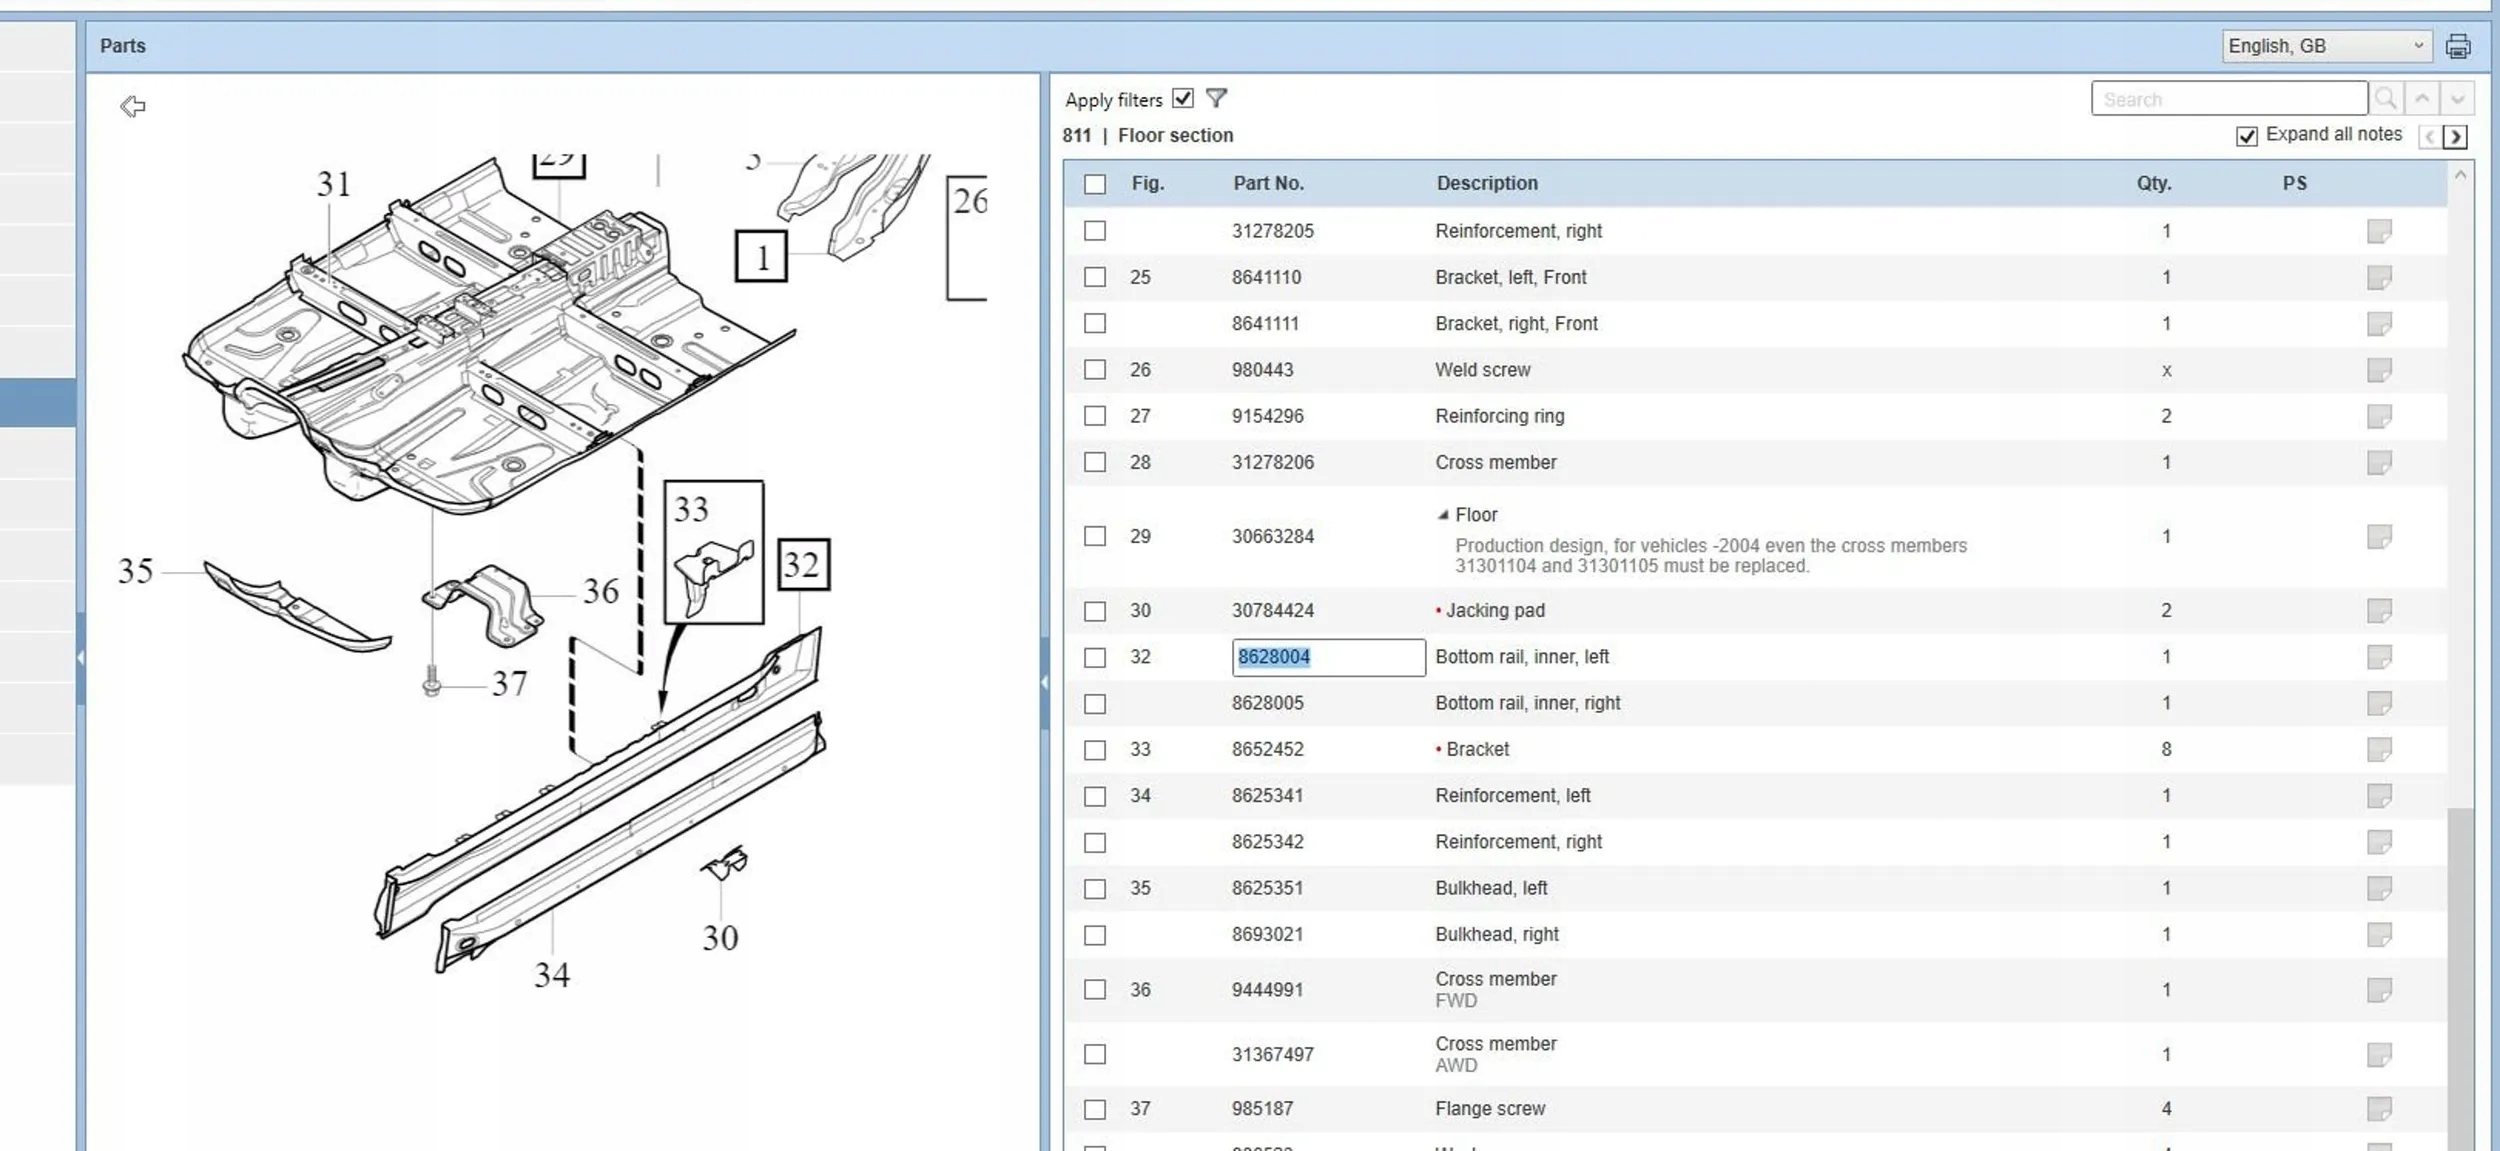Click note icon for Flange screw row
Screen dimensions: 2500x1151
click(x=2379, y=1108)
